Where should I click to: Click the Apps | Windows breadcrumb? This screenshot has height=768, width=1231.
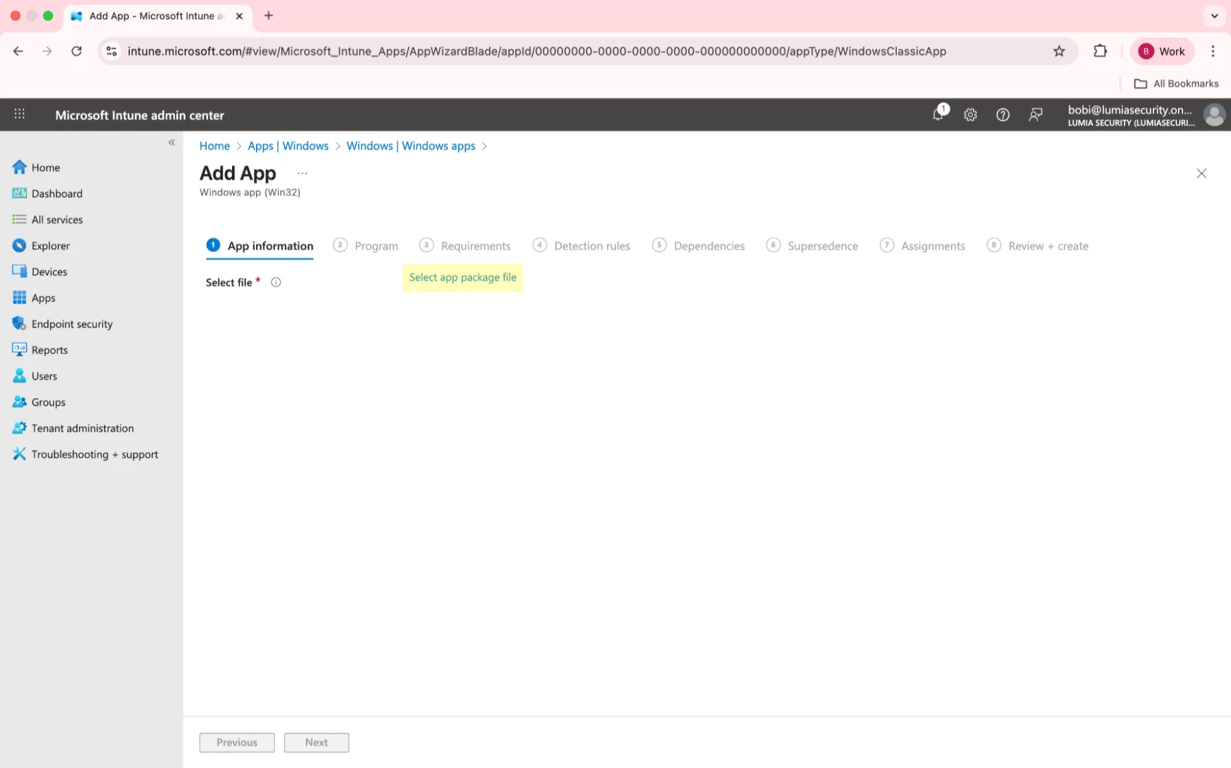pyautogui.click(x=288, y=146)
